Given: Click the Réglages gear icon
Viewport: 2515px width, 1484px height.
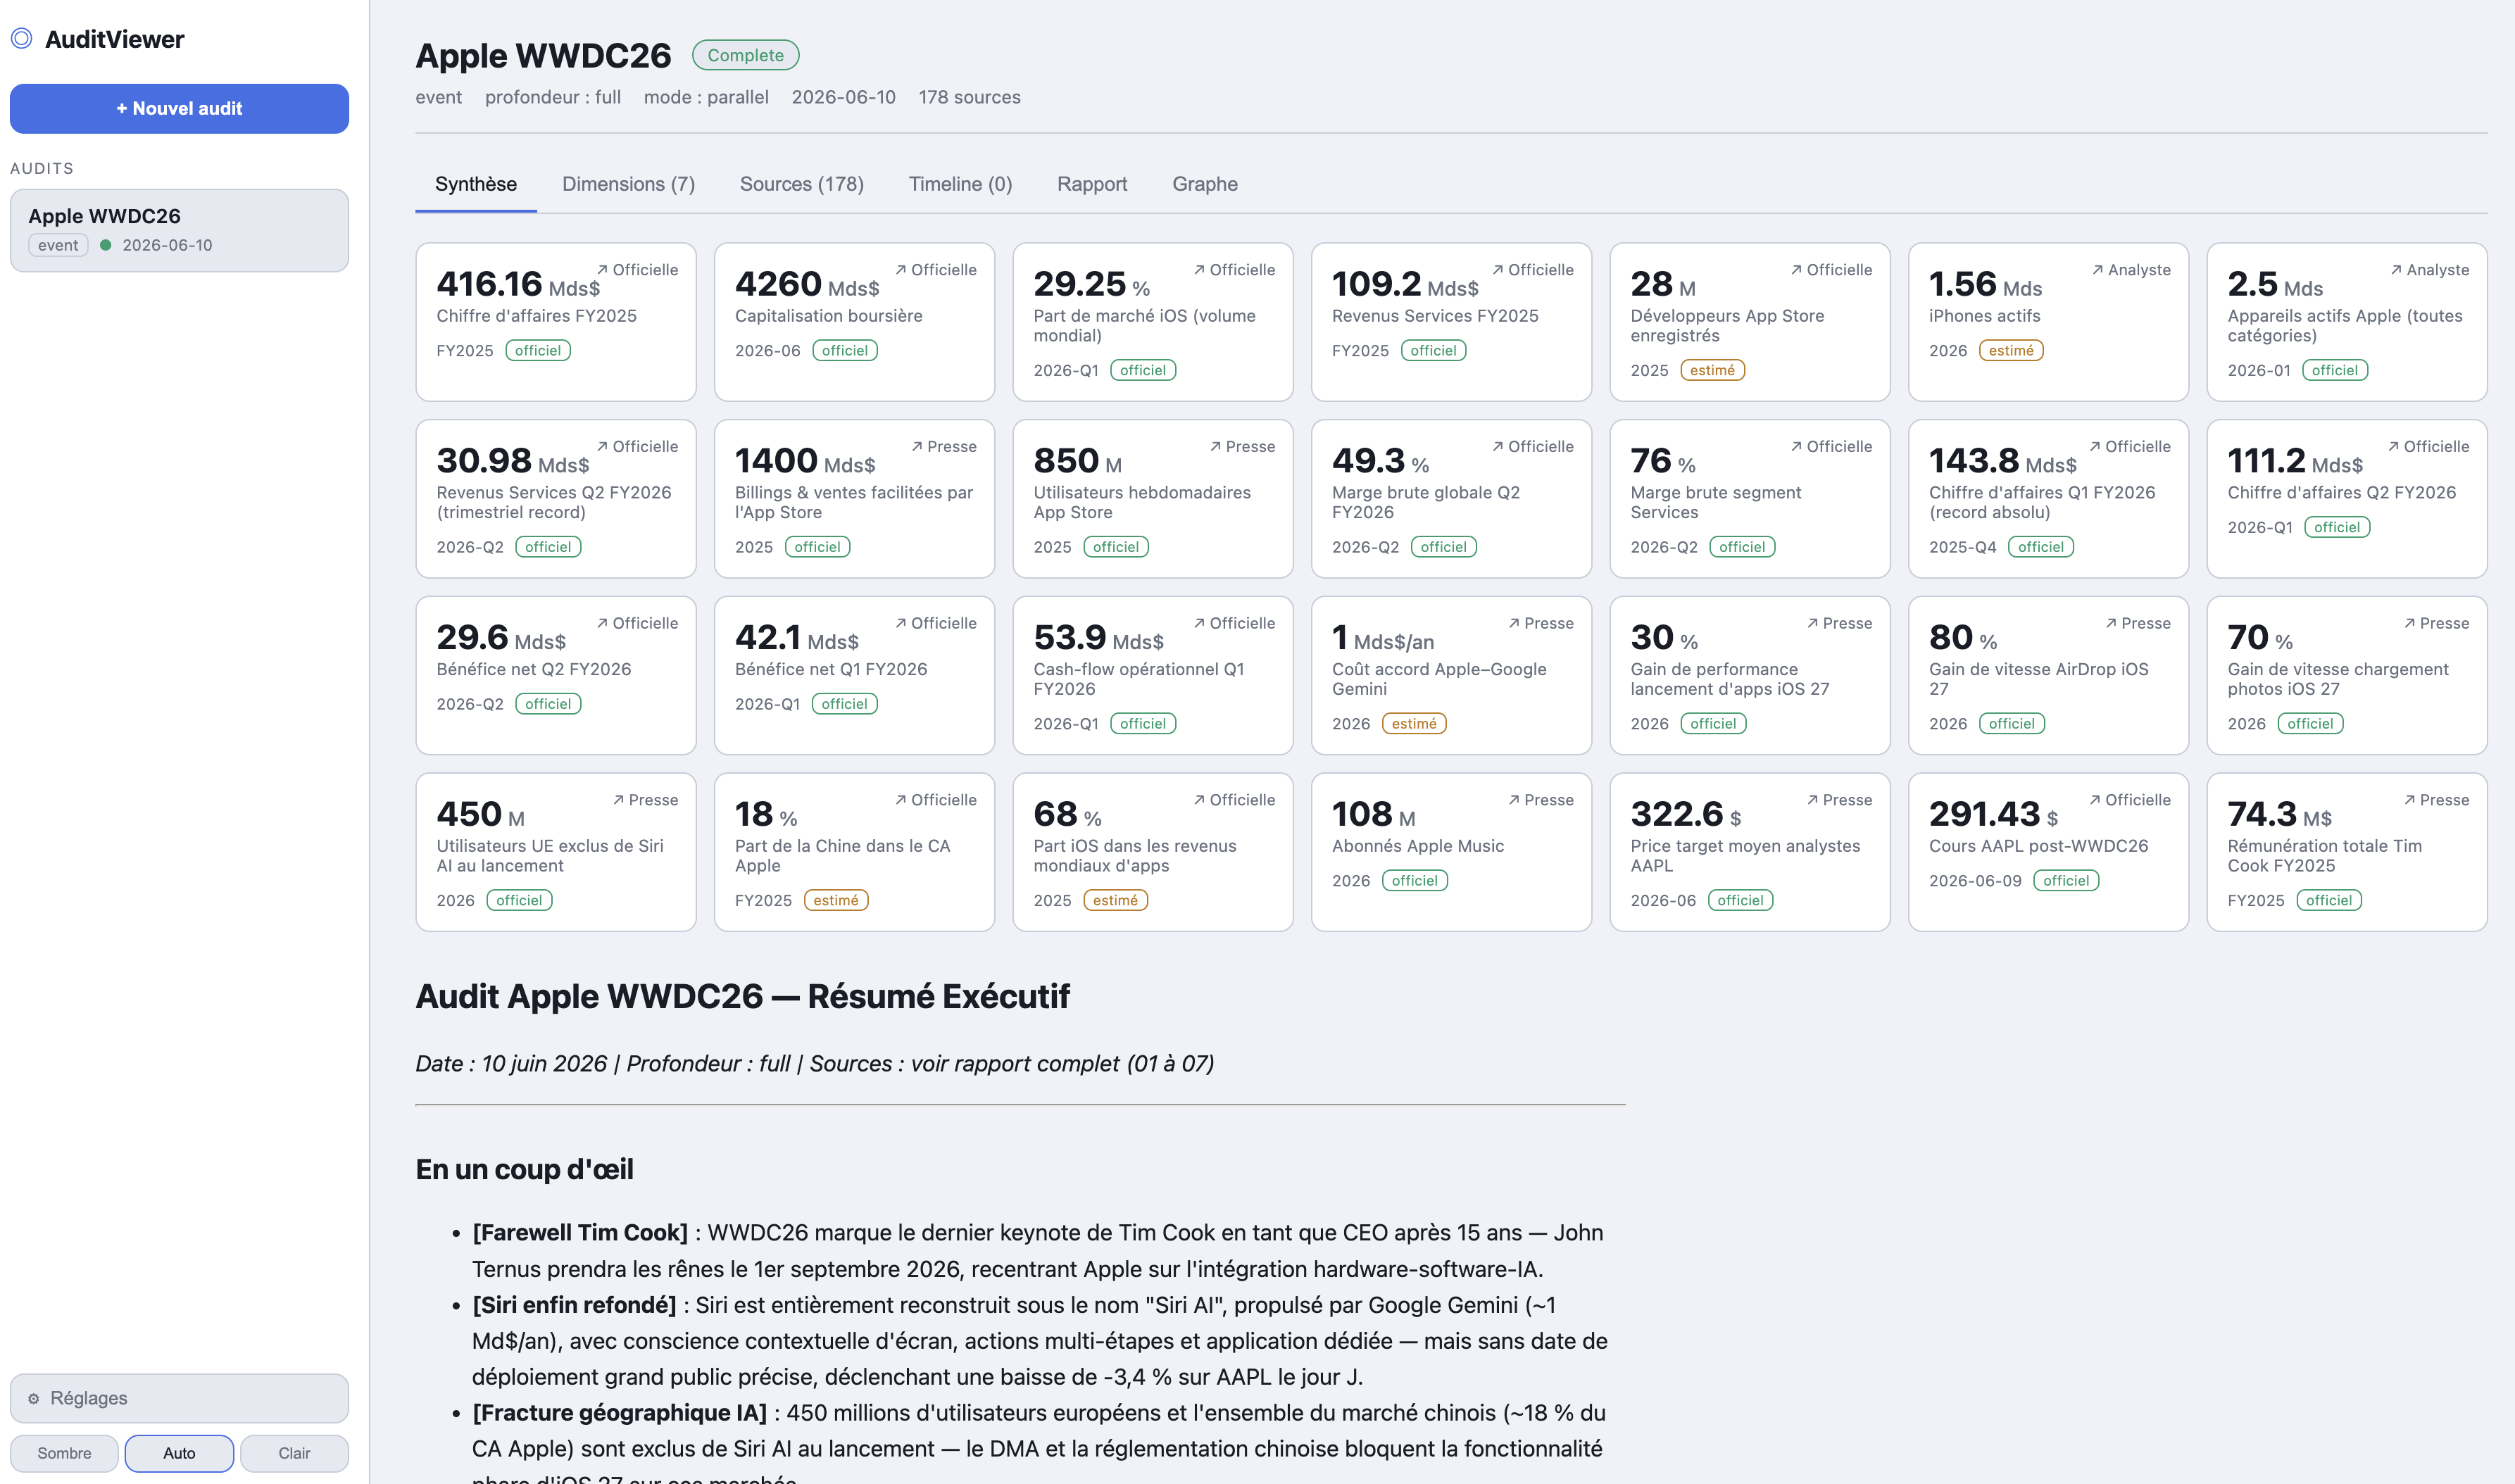Looking at the screenshot, I should click(x=34, y=1398).
